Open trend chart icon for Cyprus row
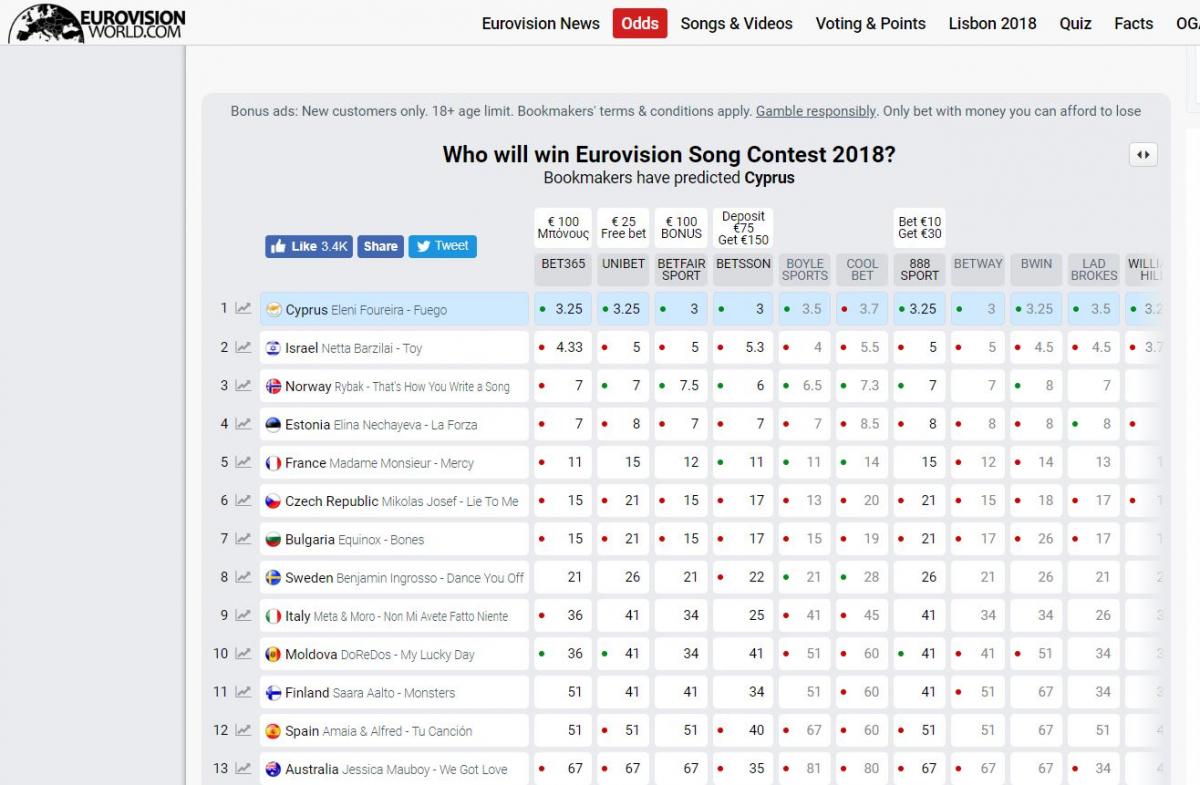1200x785 pixels. point(243,308)
